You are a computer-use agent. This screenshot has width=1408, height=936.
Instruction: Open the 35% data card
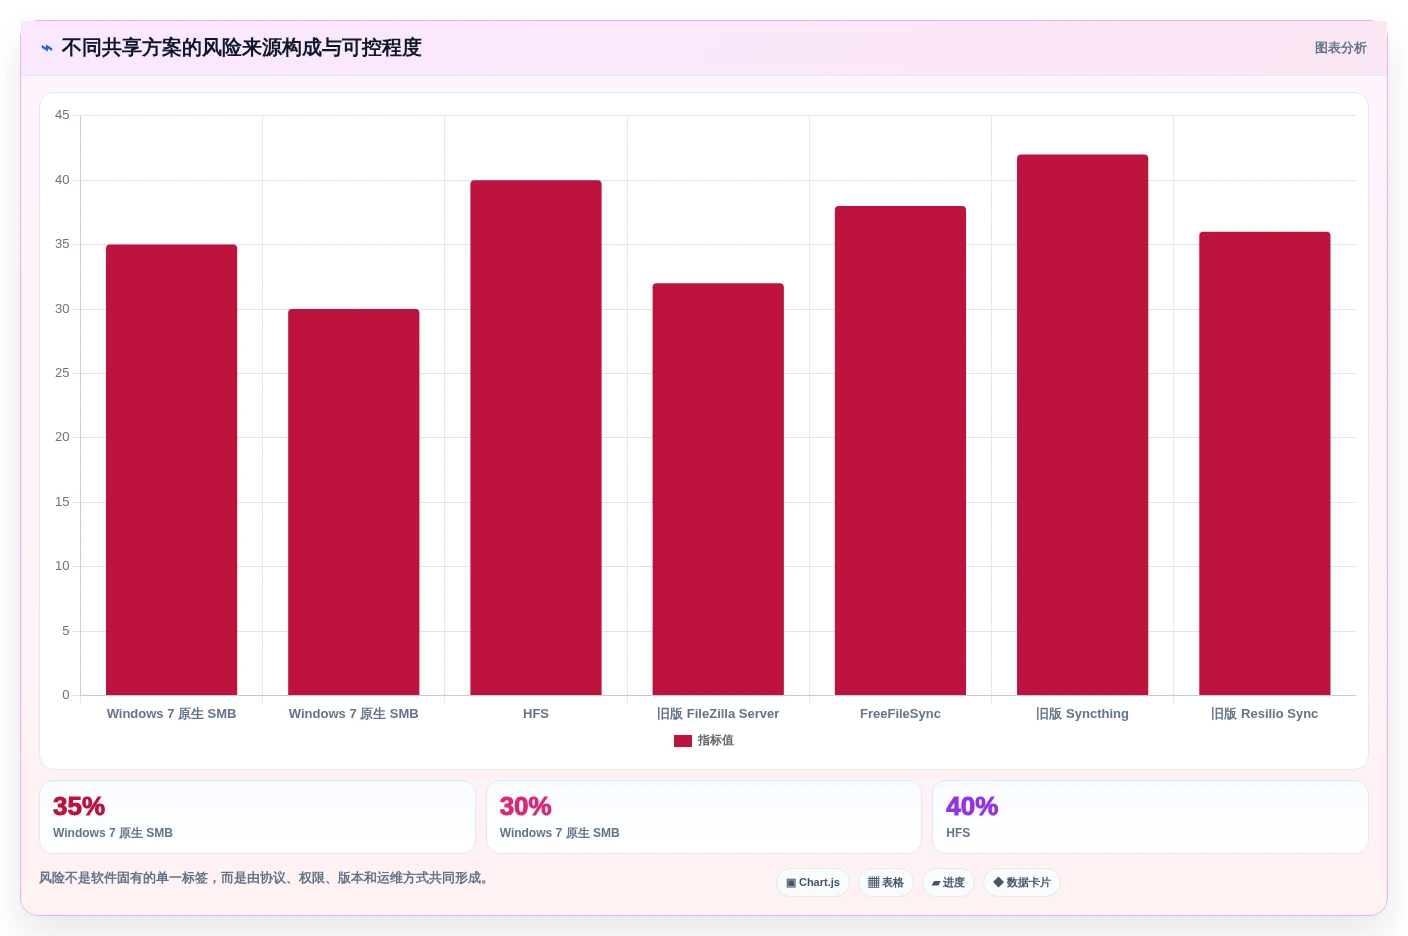[x=257, y=817]
